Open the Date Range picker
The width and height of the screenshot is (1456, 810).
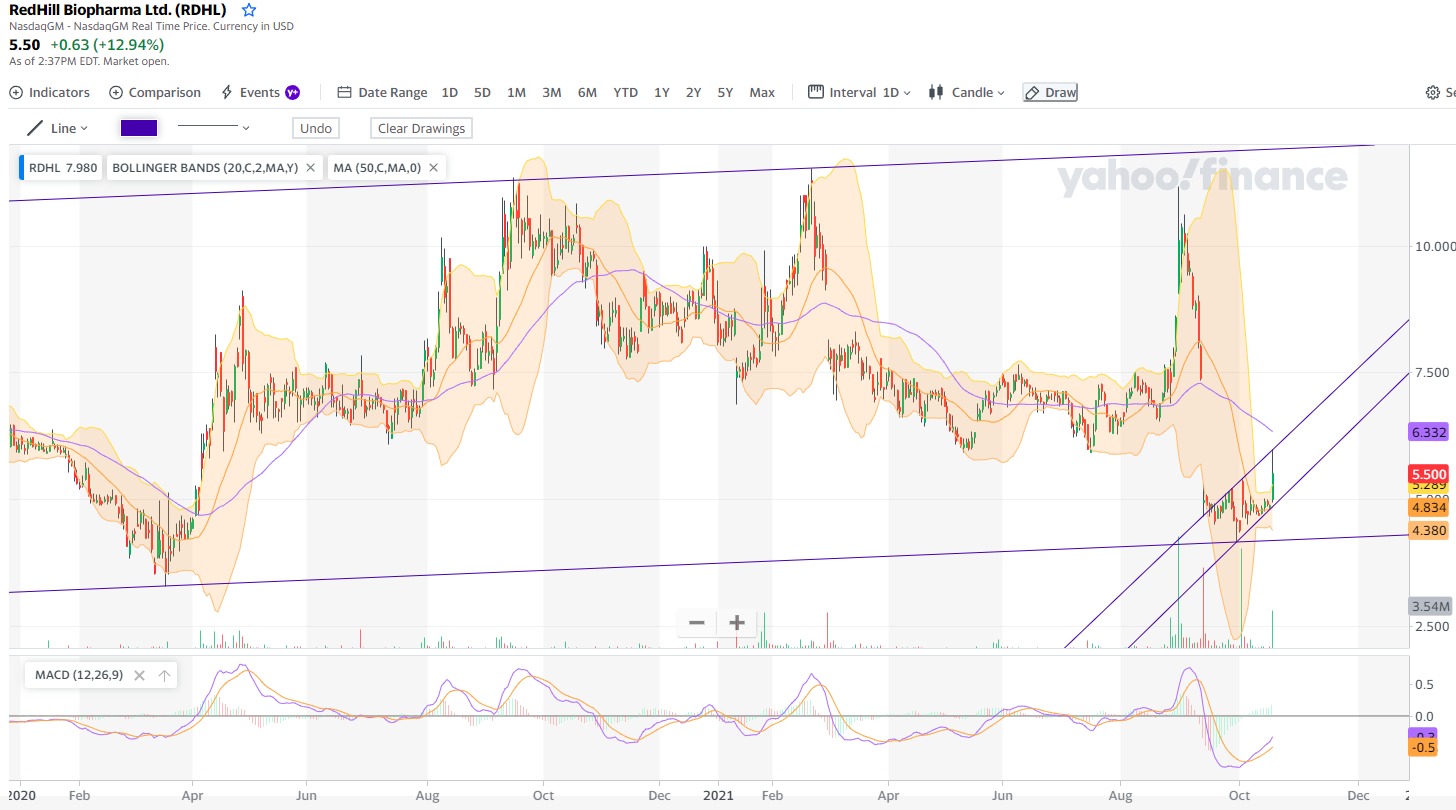tap(382, 92)
